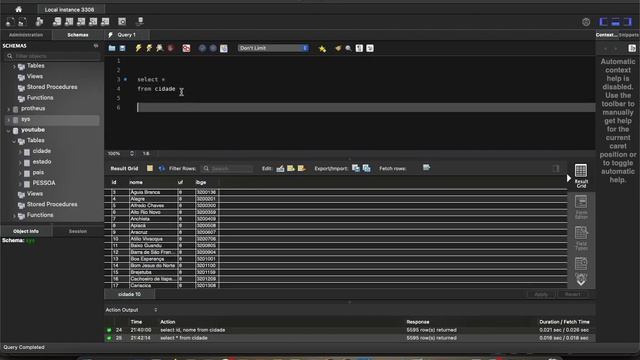Viewport: 640px width, 360px height.
Task: Open SQL script file in new tab icon
Action: [x=22, y=22]
